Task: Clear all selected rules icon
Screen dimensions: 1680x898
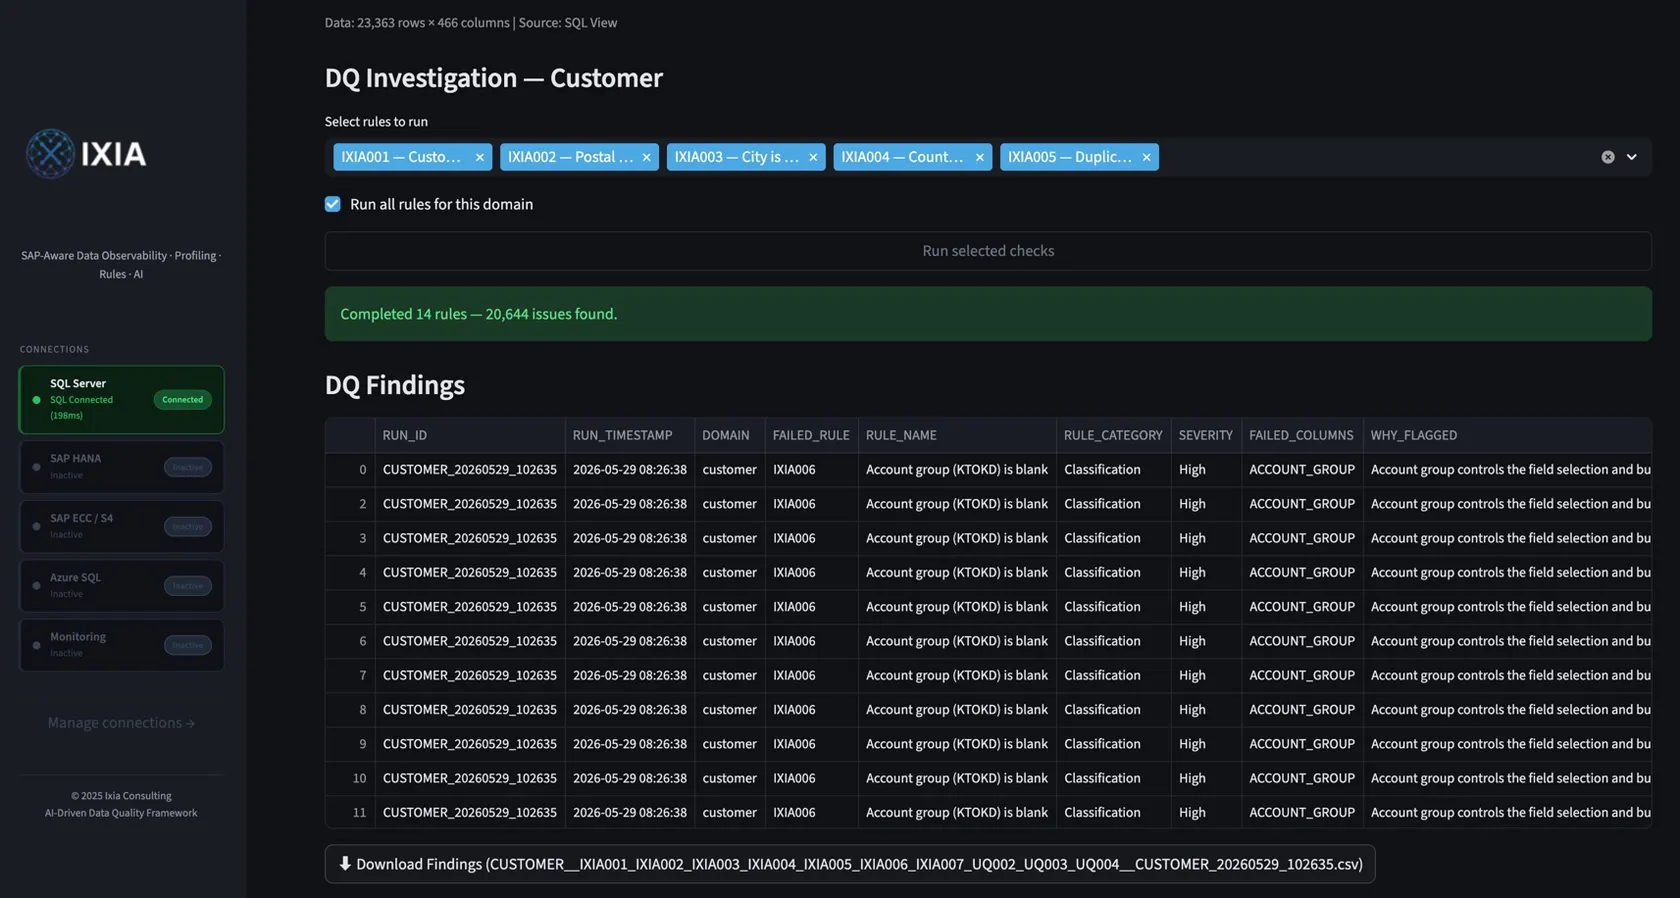Action: point(1607,157)
